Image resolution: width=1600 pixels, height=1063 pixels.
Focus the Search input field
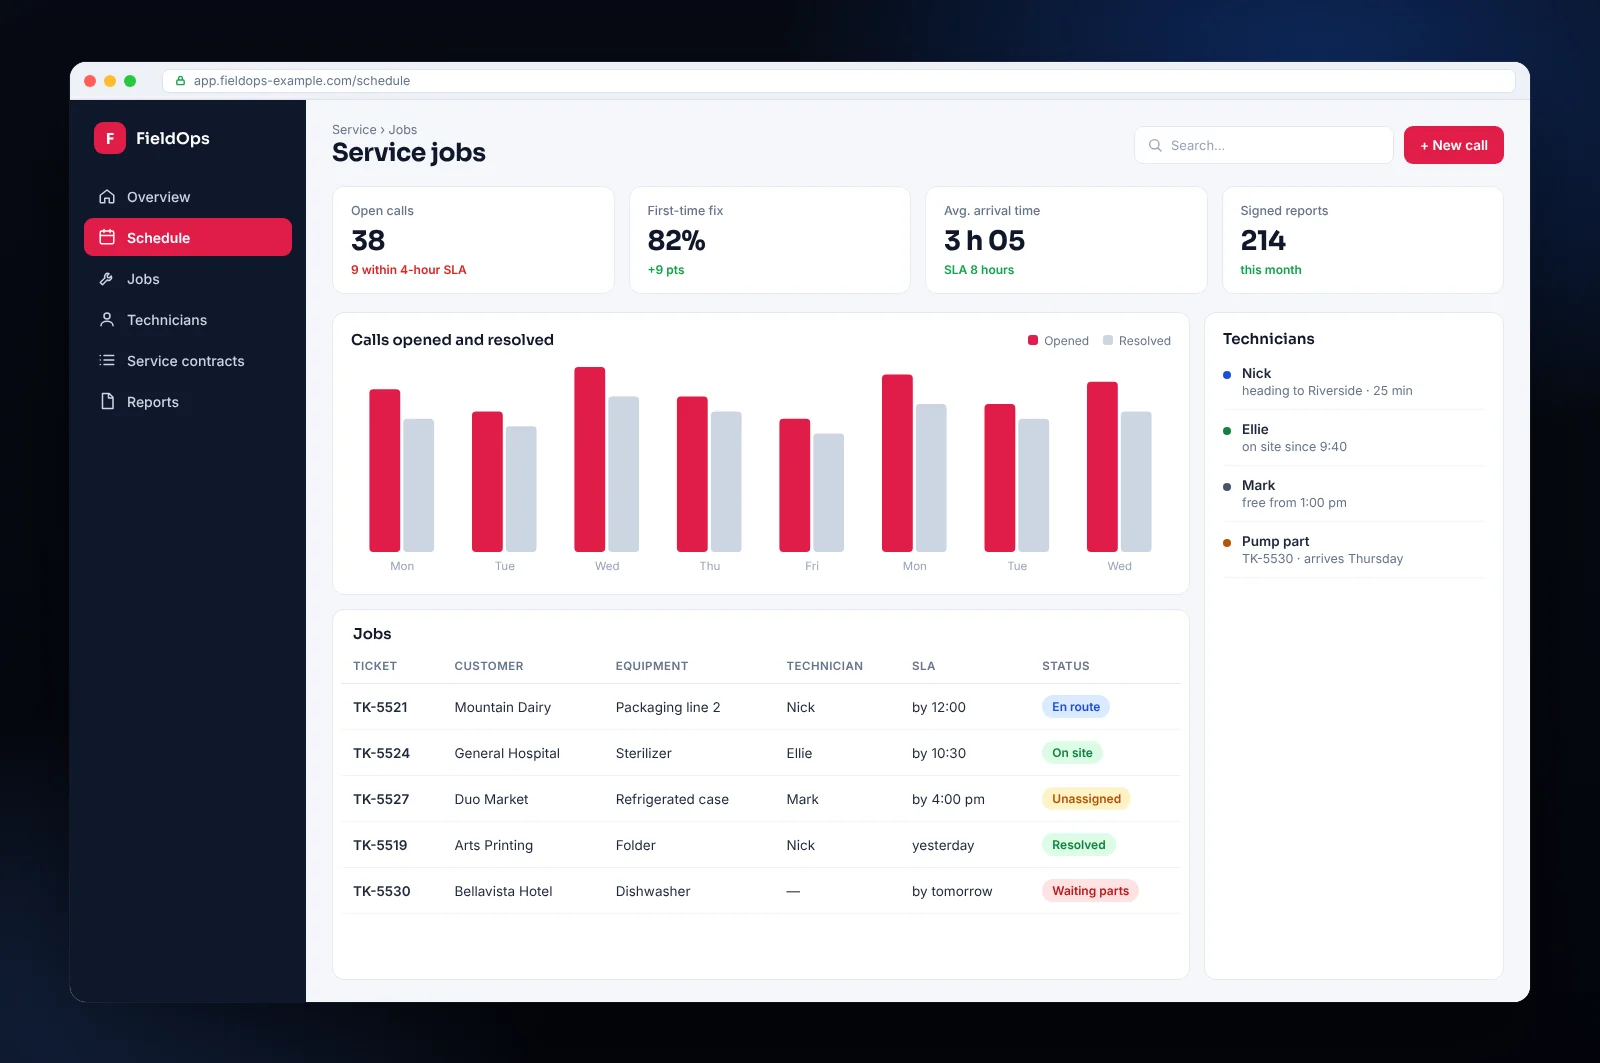pos(1264,145)
